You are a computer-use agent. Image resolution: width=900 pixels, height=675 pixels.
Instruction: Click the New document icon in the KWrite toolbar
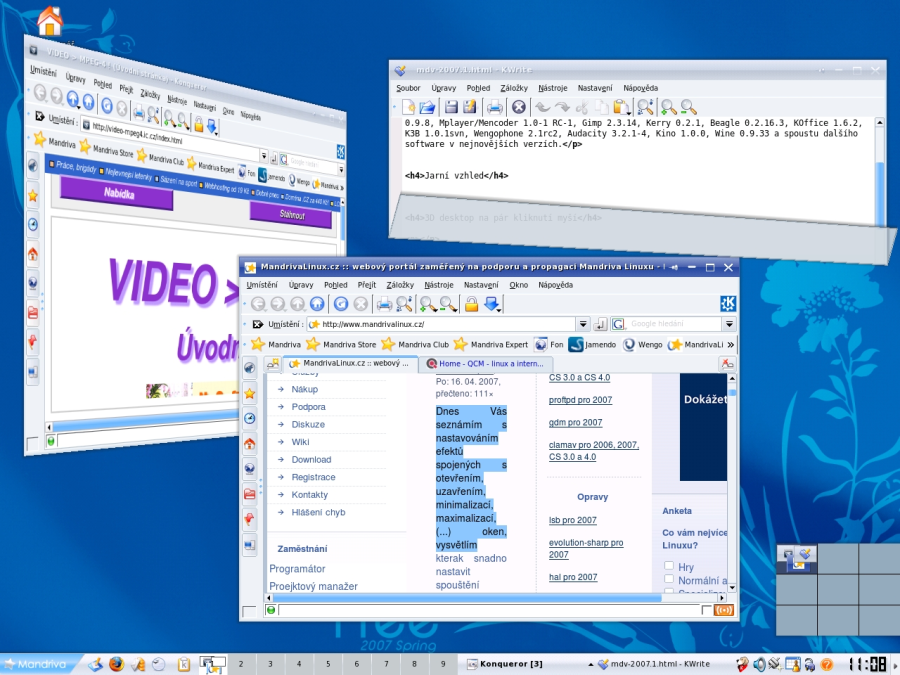[x=408, y=107]
